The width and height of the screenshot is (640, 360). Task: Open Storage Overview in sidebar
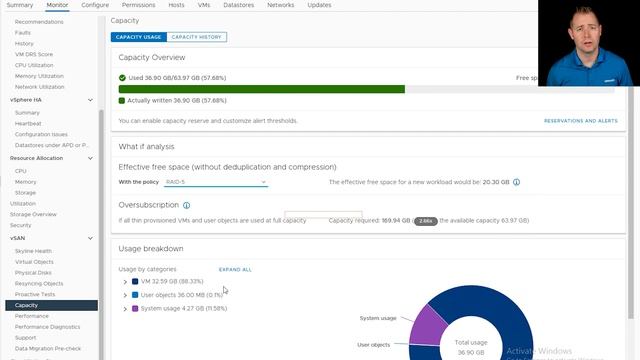click(33, 214)
